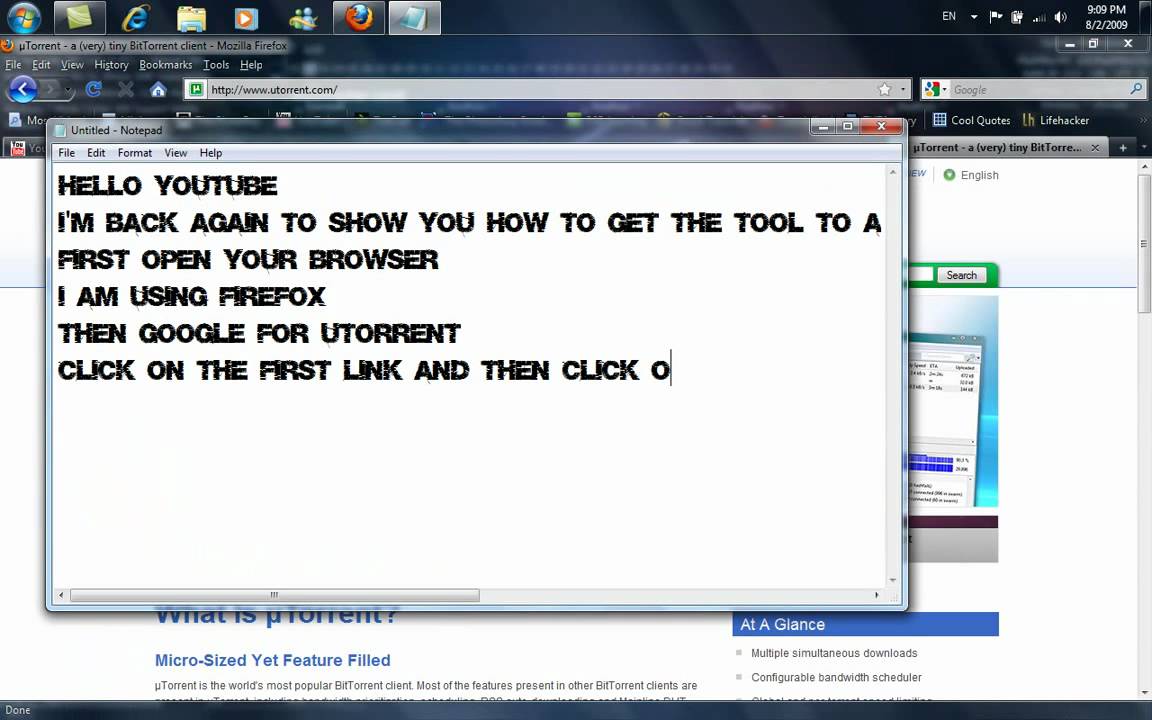Open the Windows Start orb
This screenshot has height=720, width=1152.
coord(24,17)
